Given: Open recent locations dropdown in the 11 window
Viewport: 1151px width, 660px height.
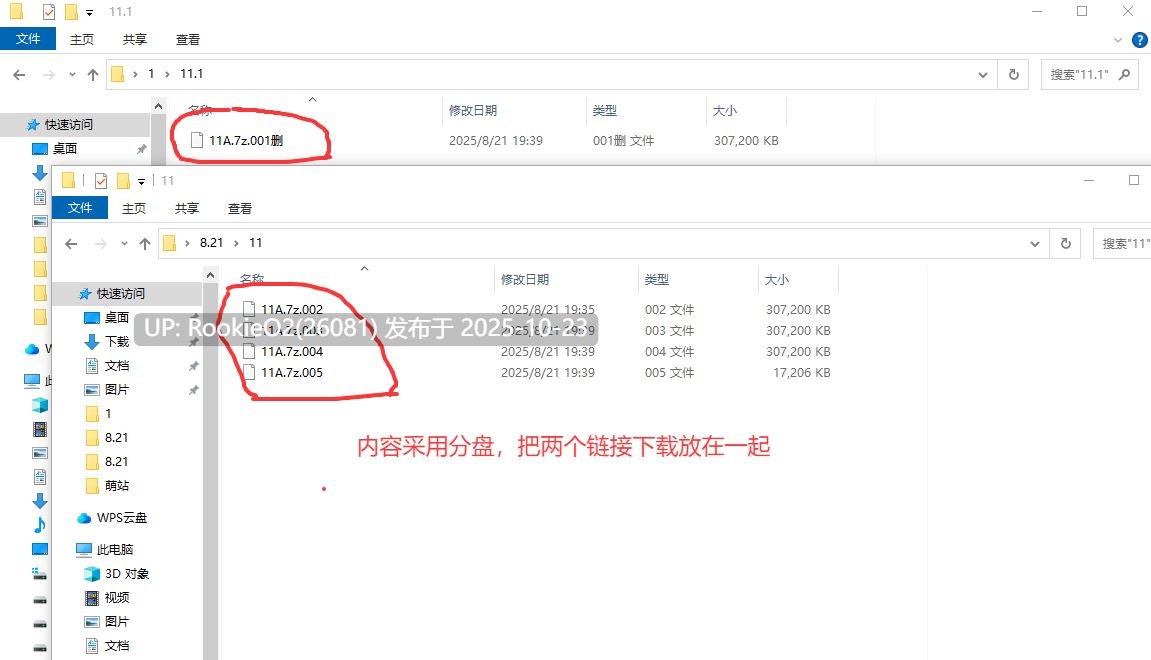Looking at the screenshot, I should pyautogui.click(x=124, y=243).
